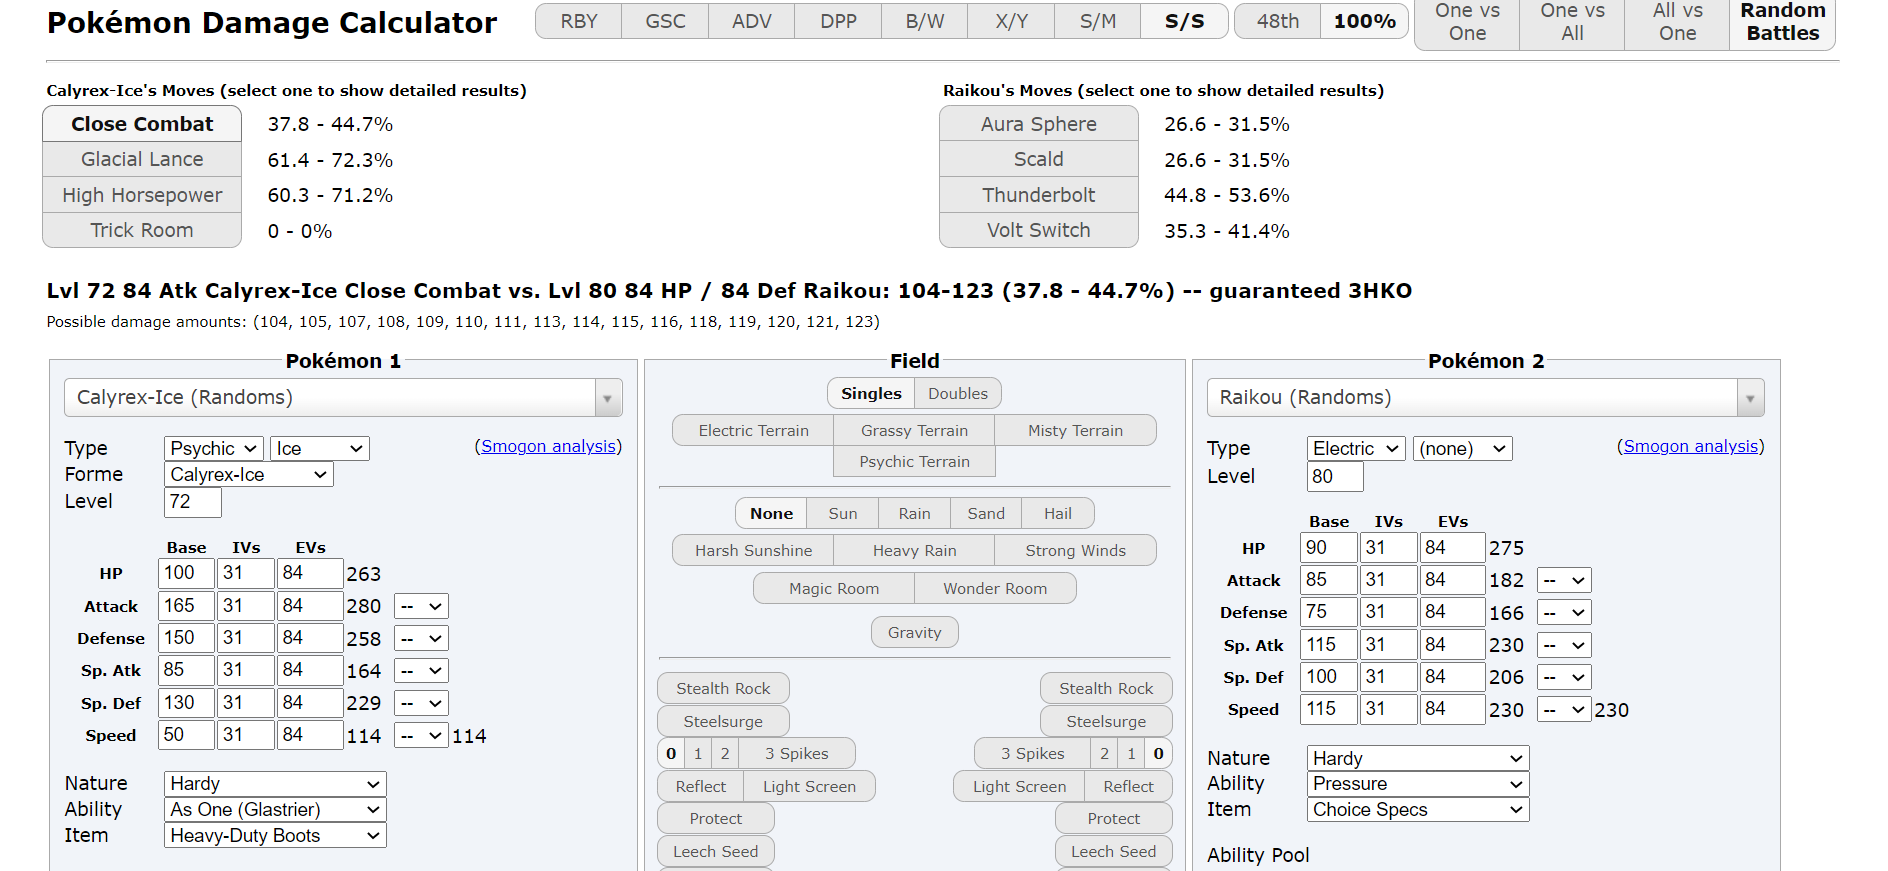Set weather to Hail
The image size is (1888, 871).
(1058, 513)
